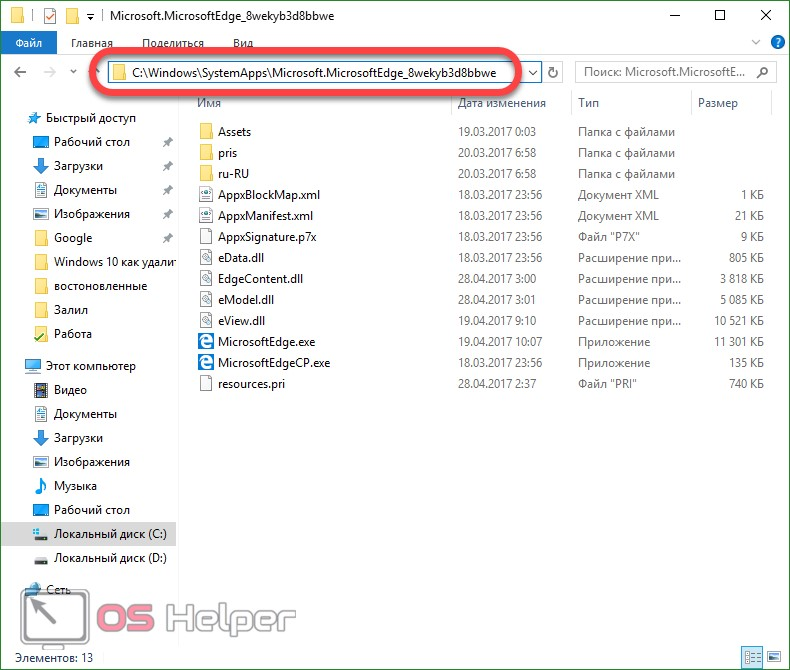Click the Back navigation arrow

20,72
